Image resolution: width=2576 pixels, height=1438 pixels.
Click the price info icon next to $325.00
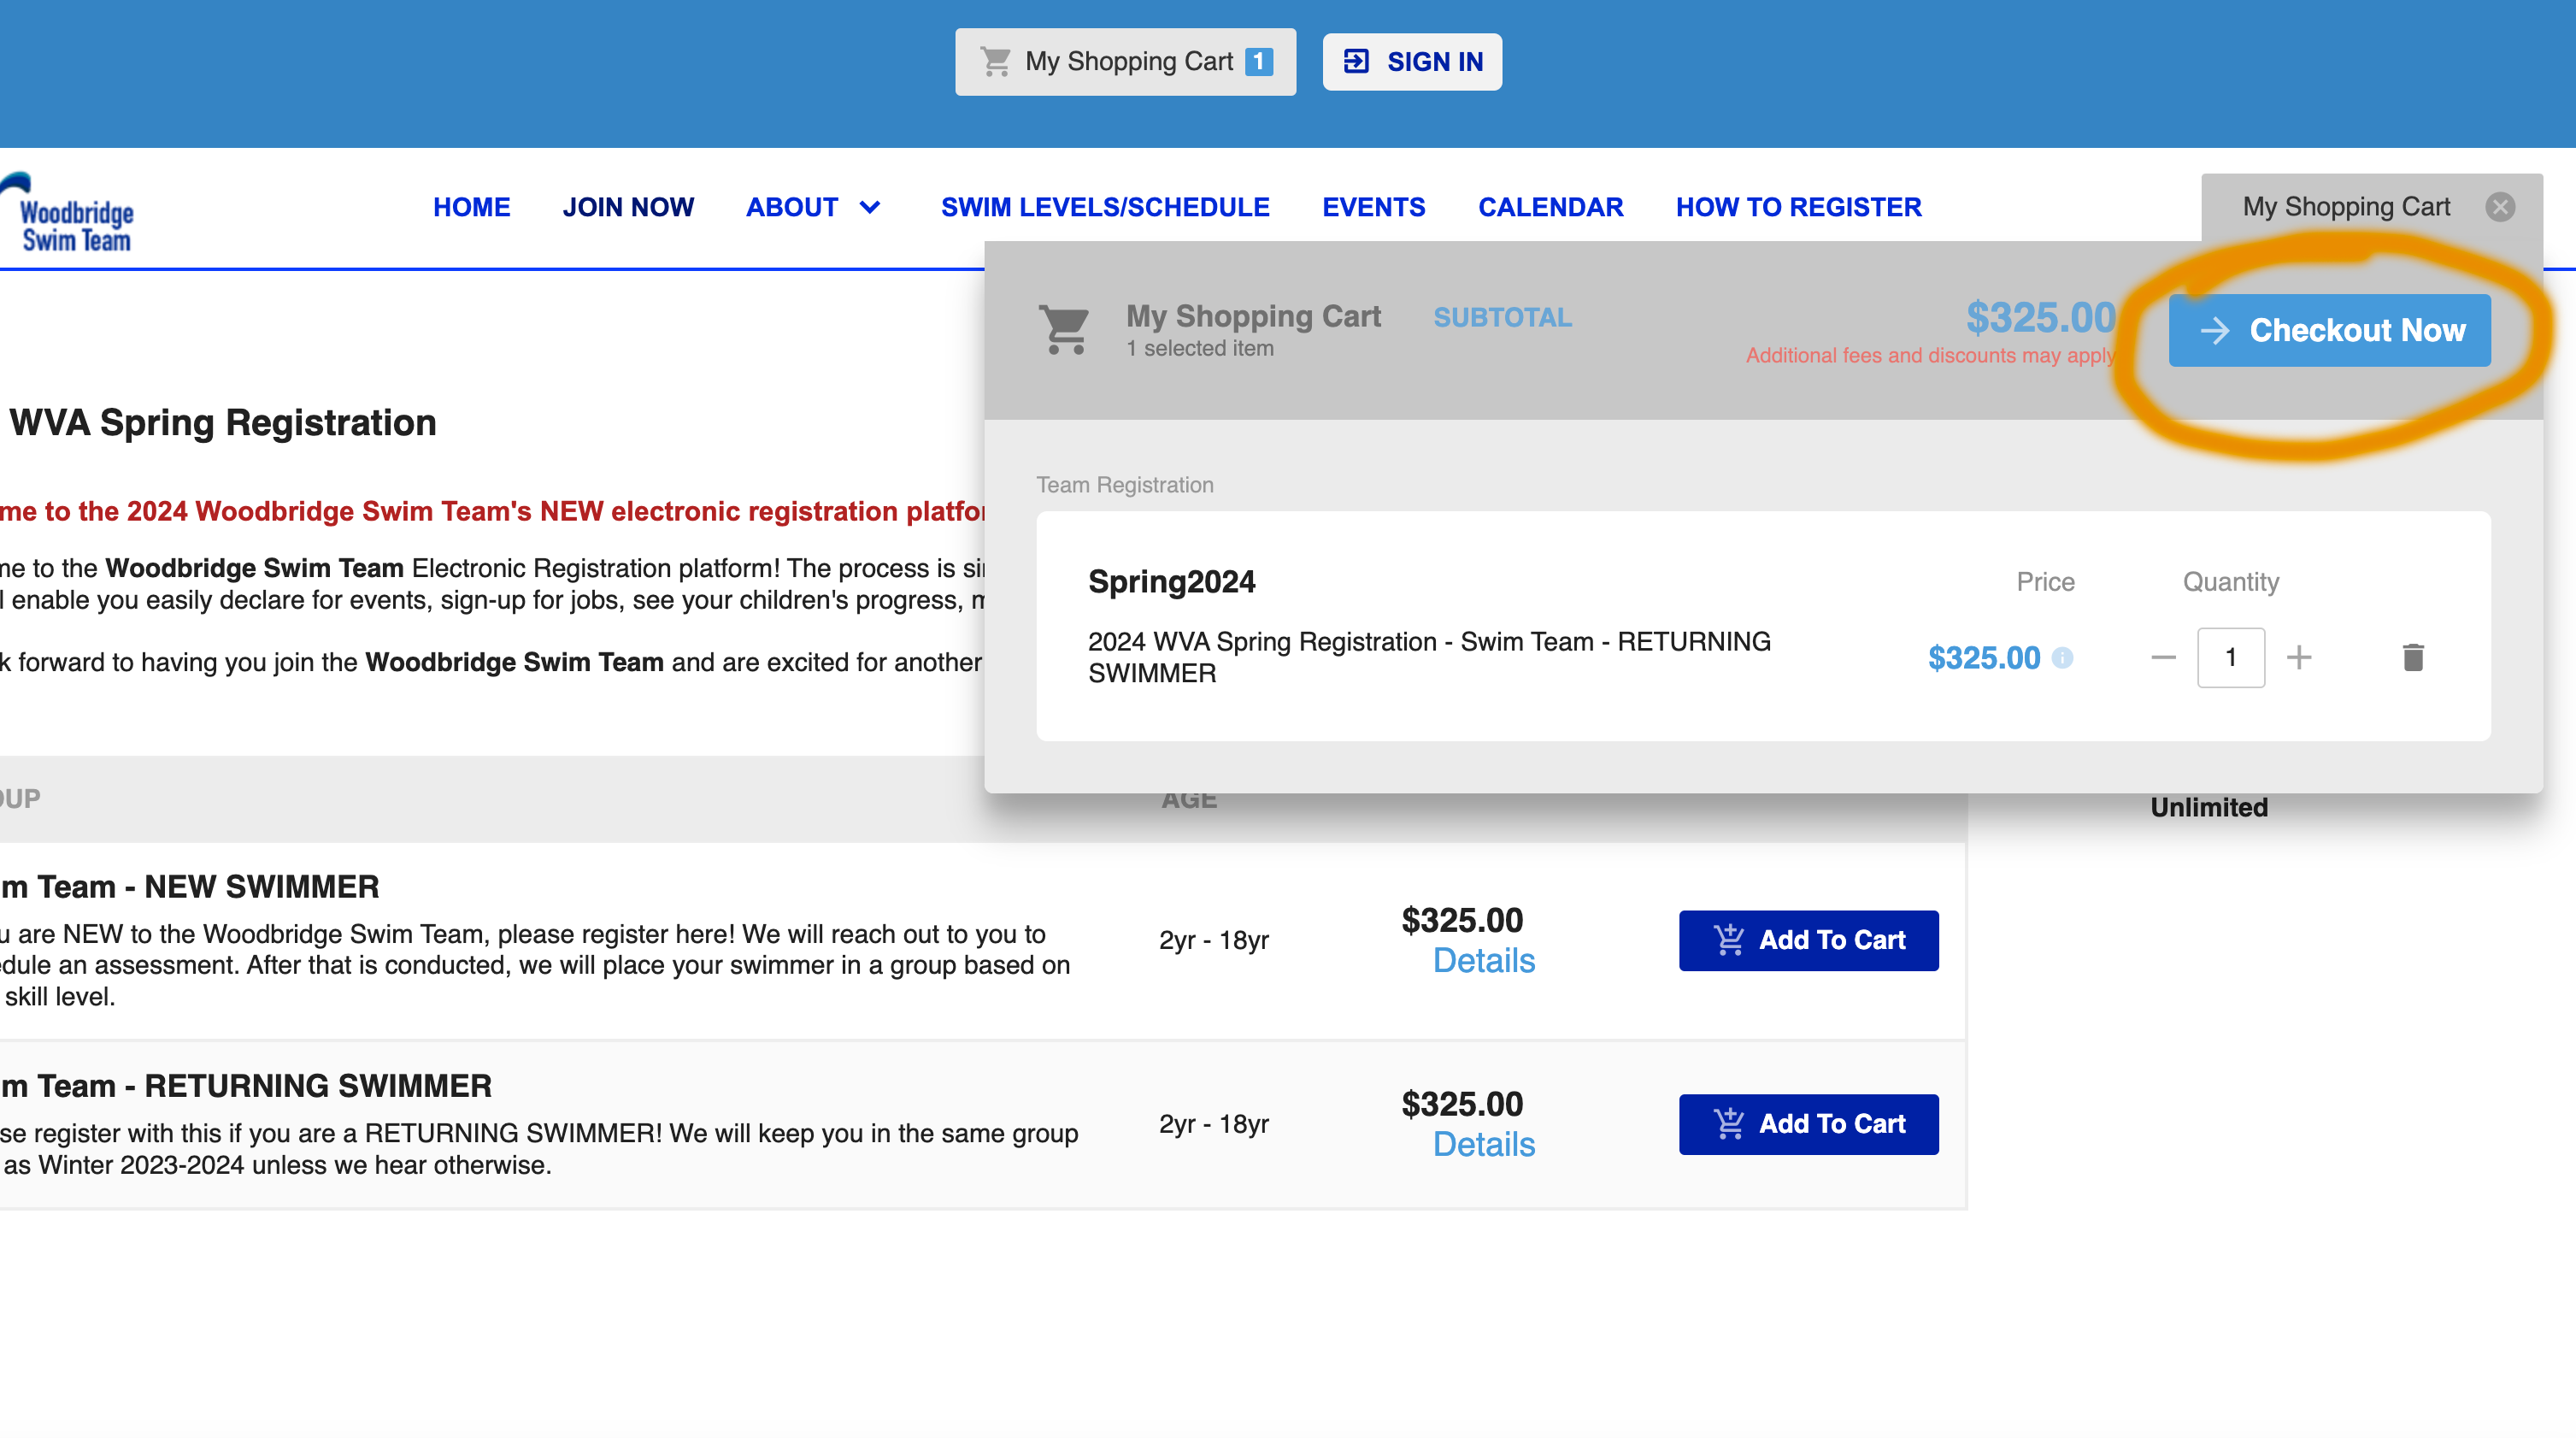(x=2062, y=657)
